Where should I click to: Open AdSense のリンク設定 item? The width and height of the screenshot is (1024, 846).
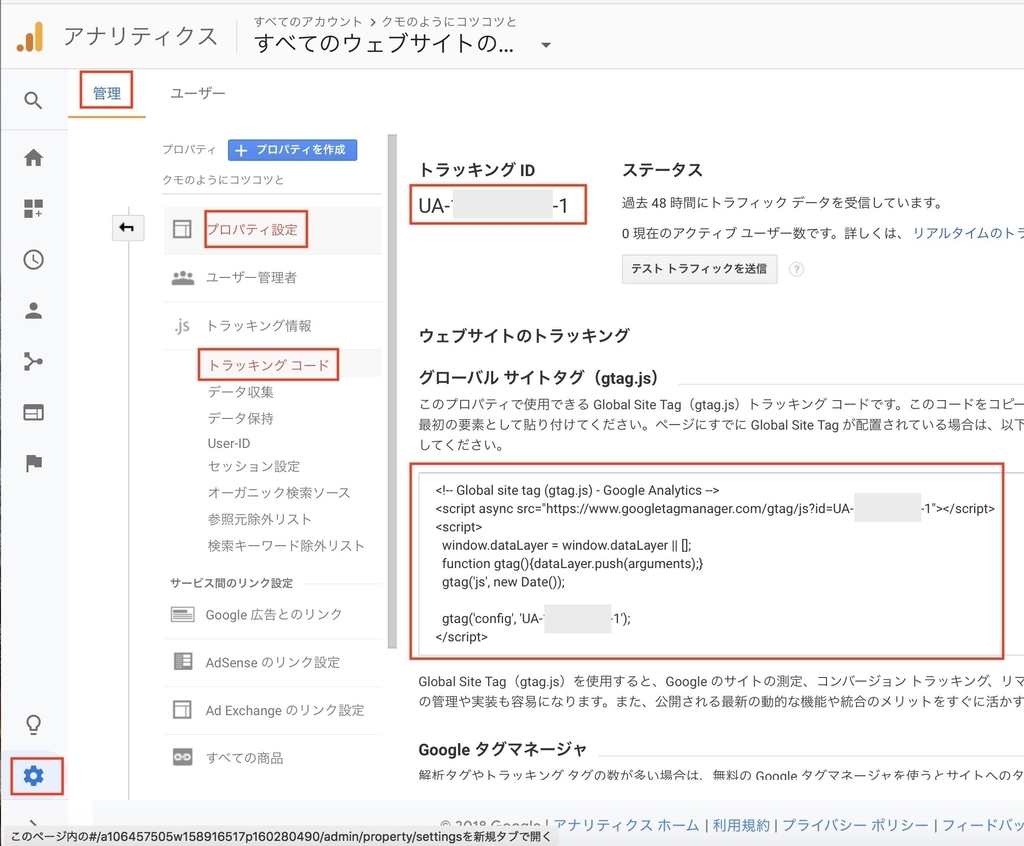point(272,662)
